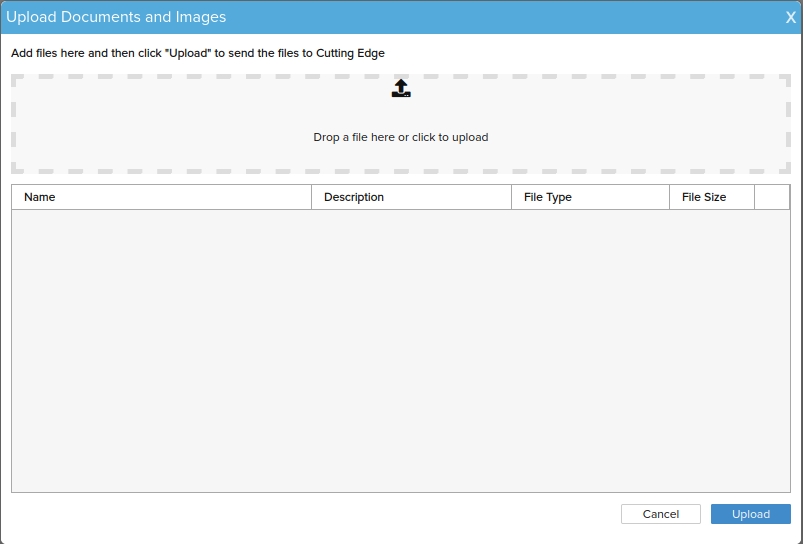Click the 'Upload Documents and Images' title text
This screenshot has width=803, height=544.
[116, 17]
